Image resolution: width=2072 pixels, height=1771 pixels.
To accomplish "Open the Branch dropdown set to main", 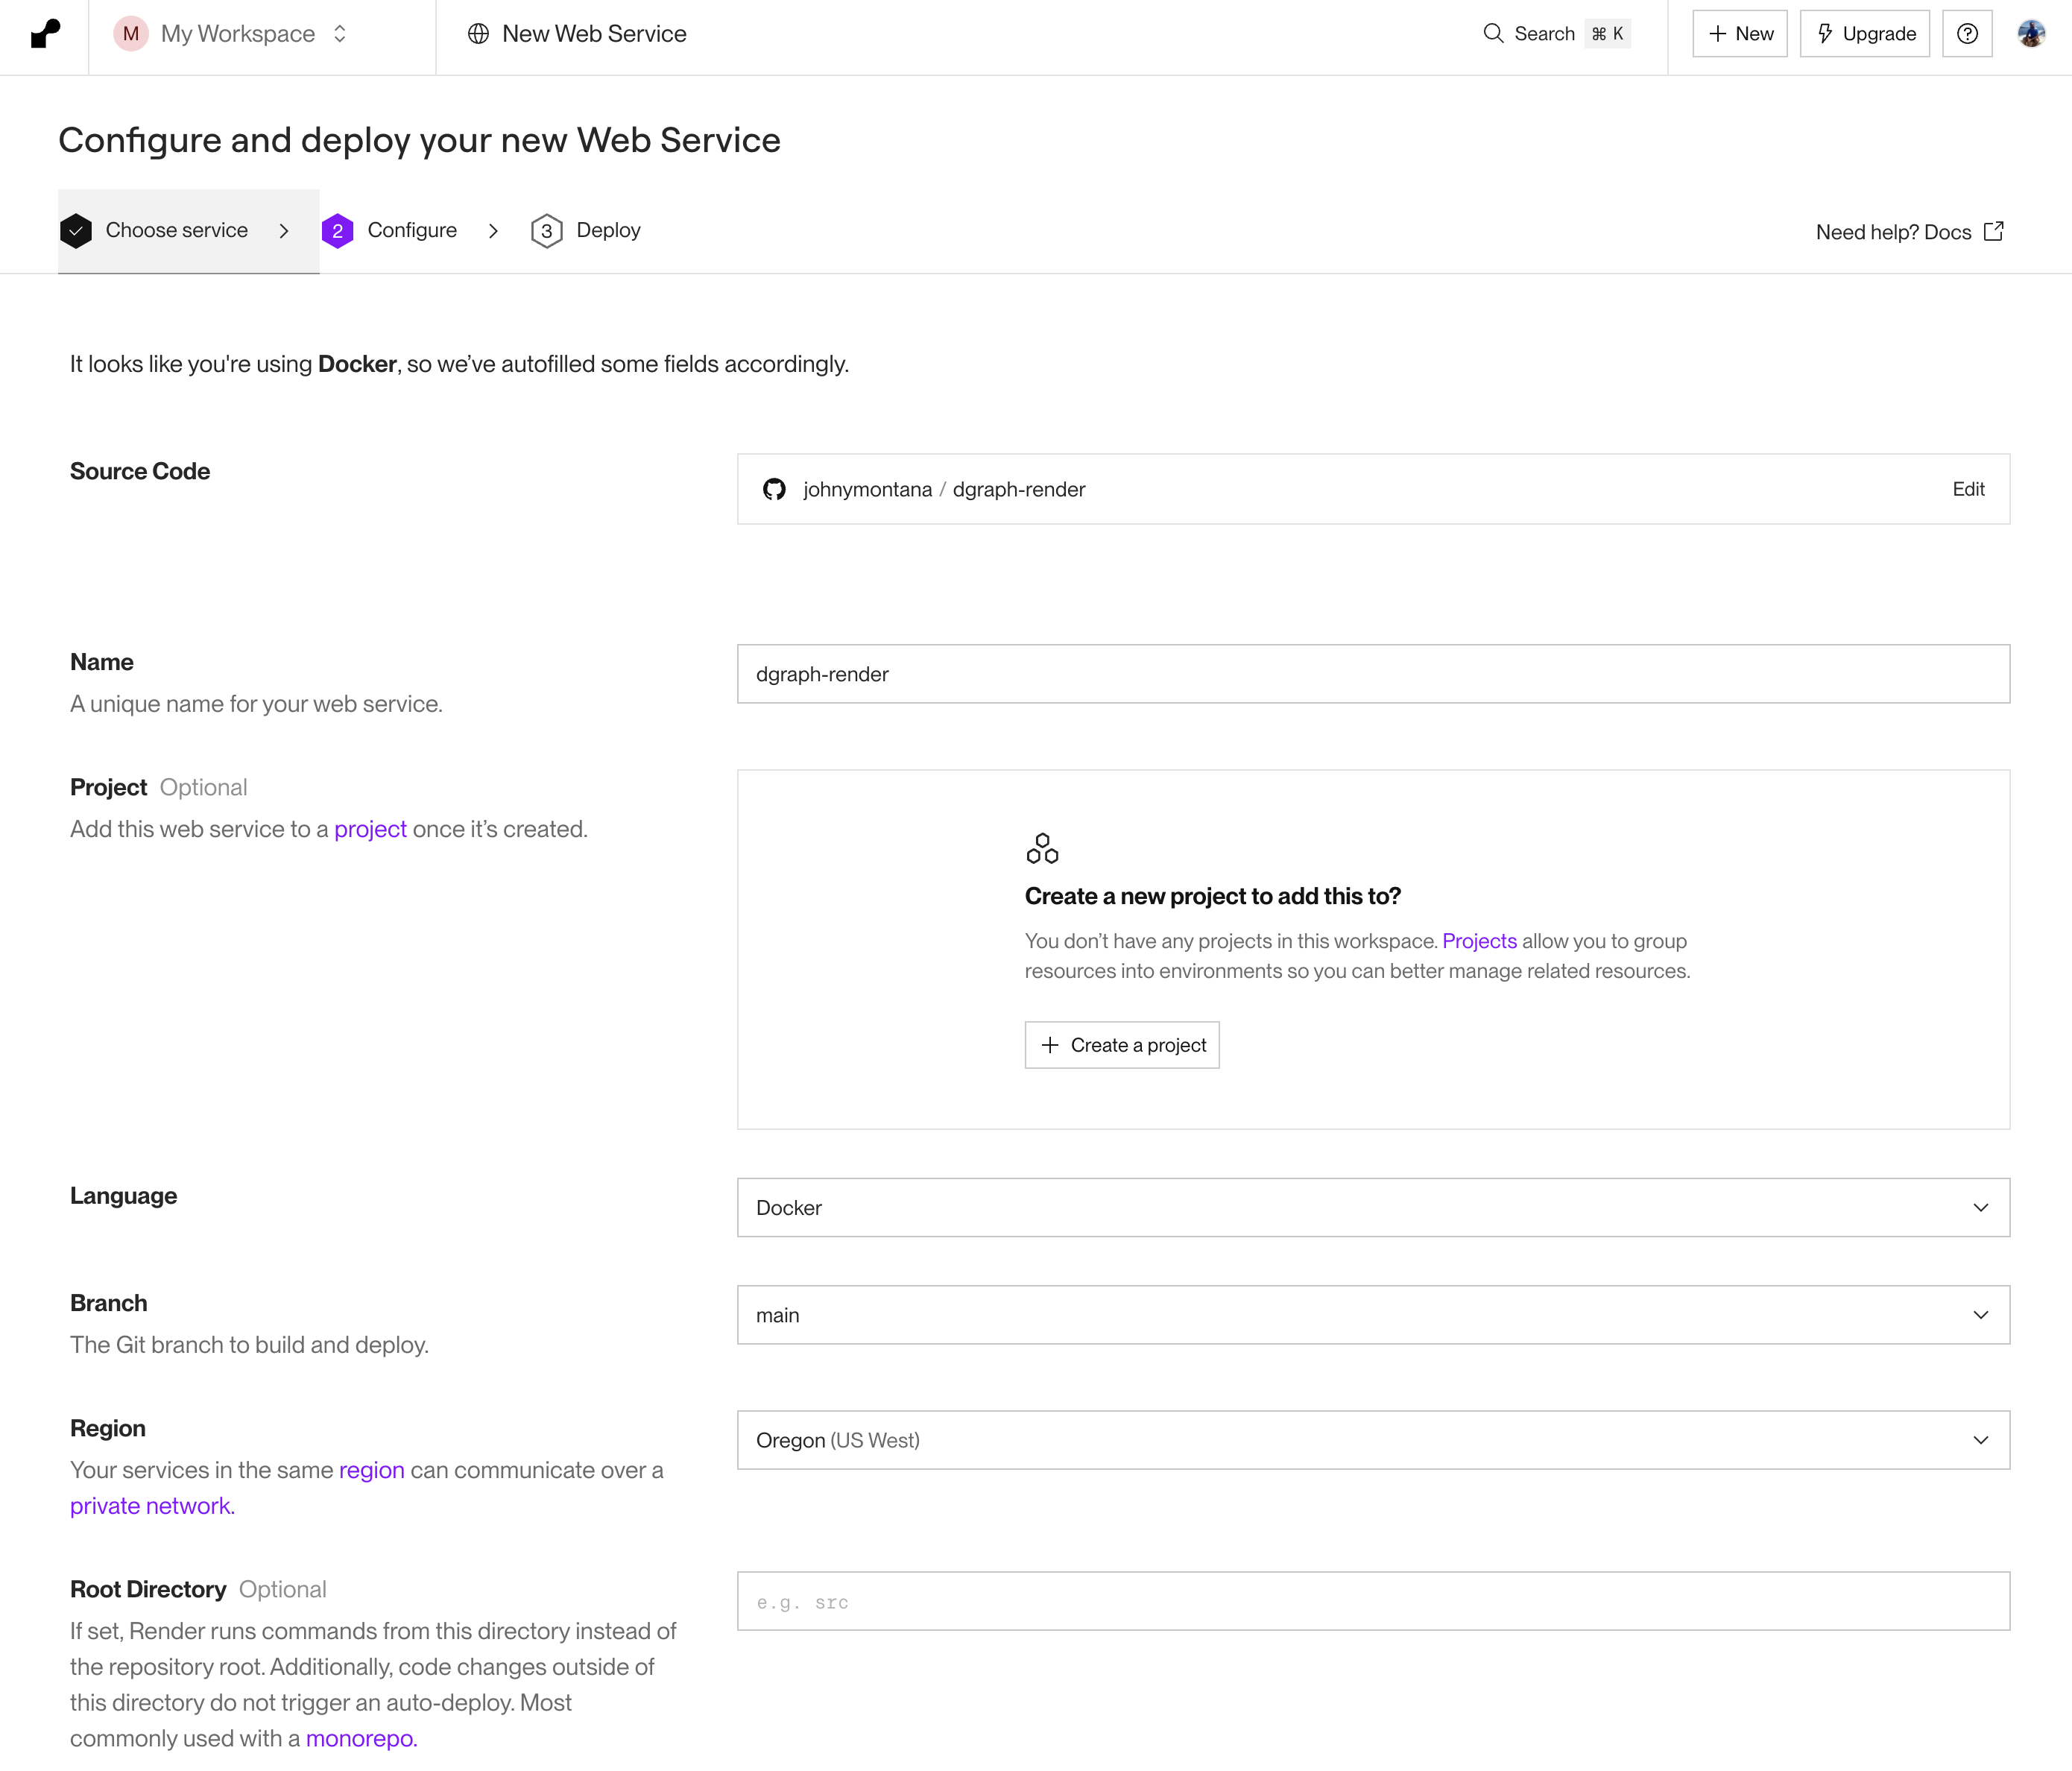I will pyautogui.click(x=1373, y=1315).
